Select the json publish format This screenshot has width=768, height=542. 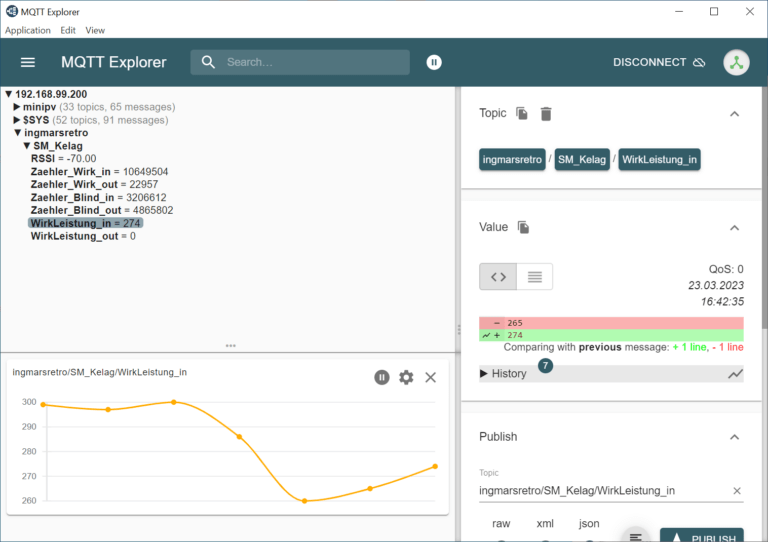pos(589,523)
